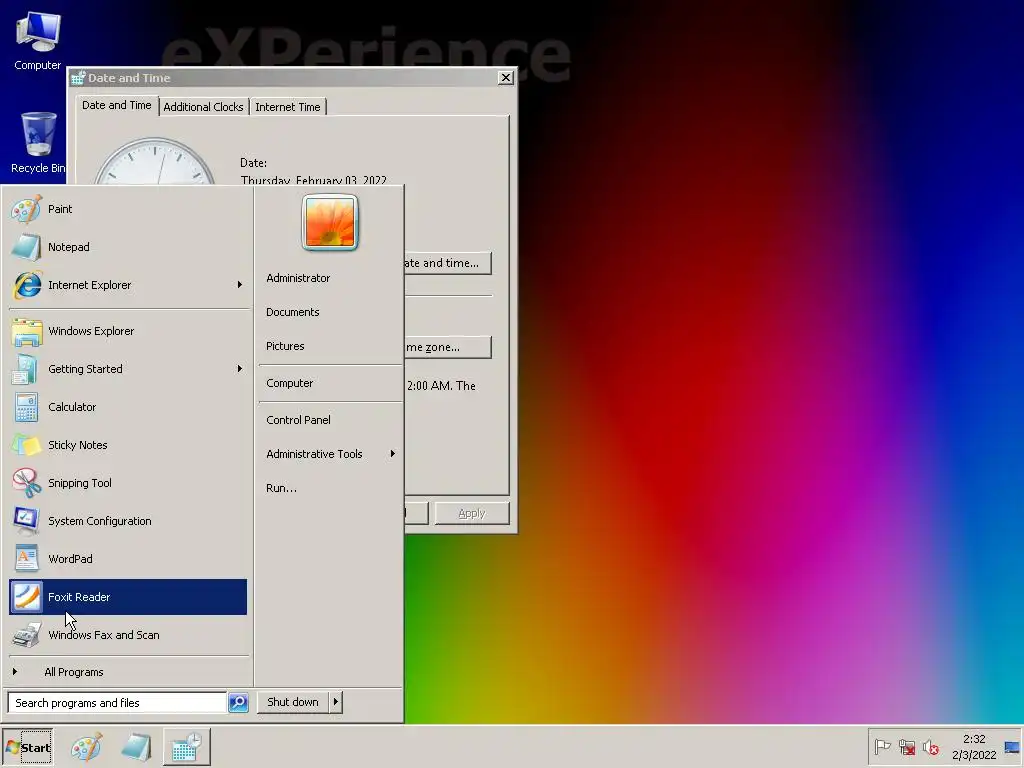Image resolution: width=1024 pixels, height=768 pixels.
Task: Switch to the Additional Clocks tab
Action: click(x=203, y=106)
